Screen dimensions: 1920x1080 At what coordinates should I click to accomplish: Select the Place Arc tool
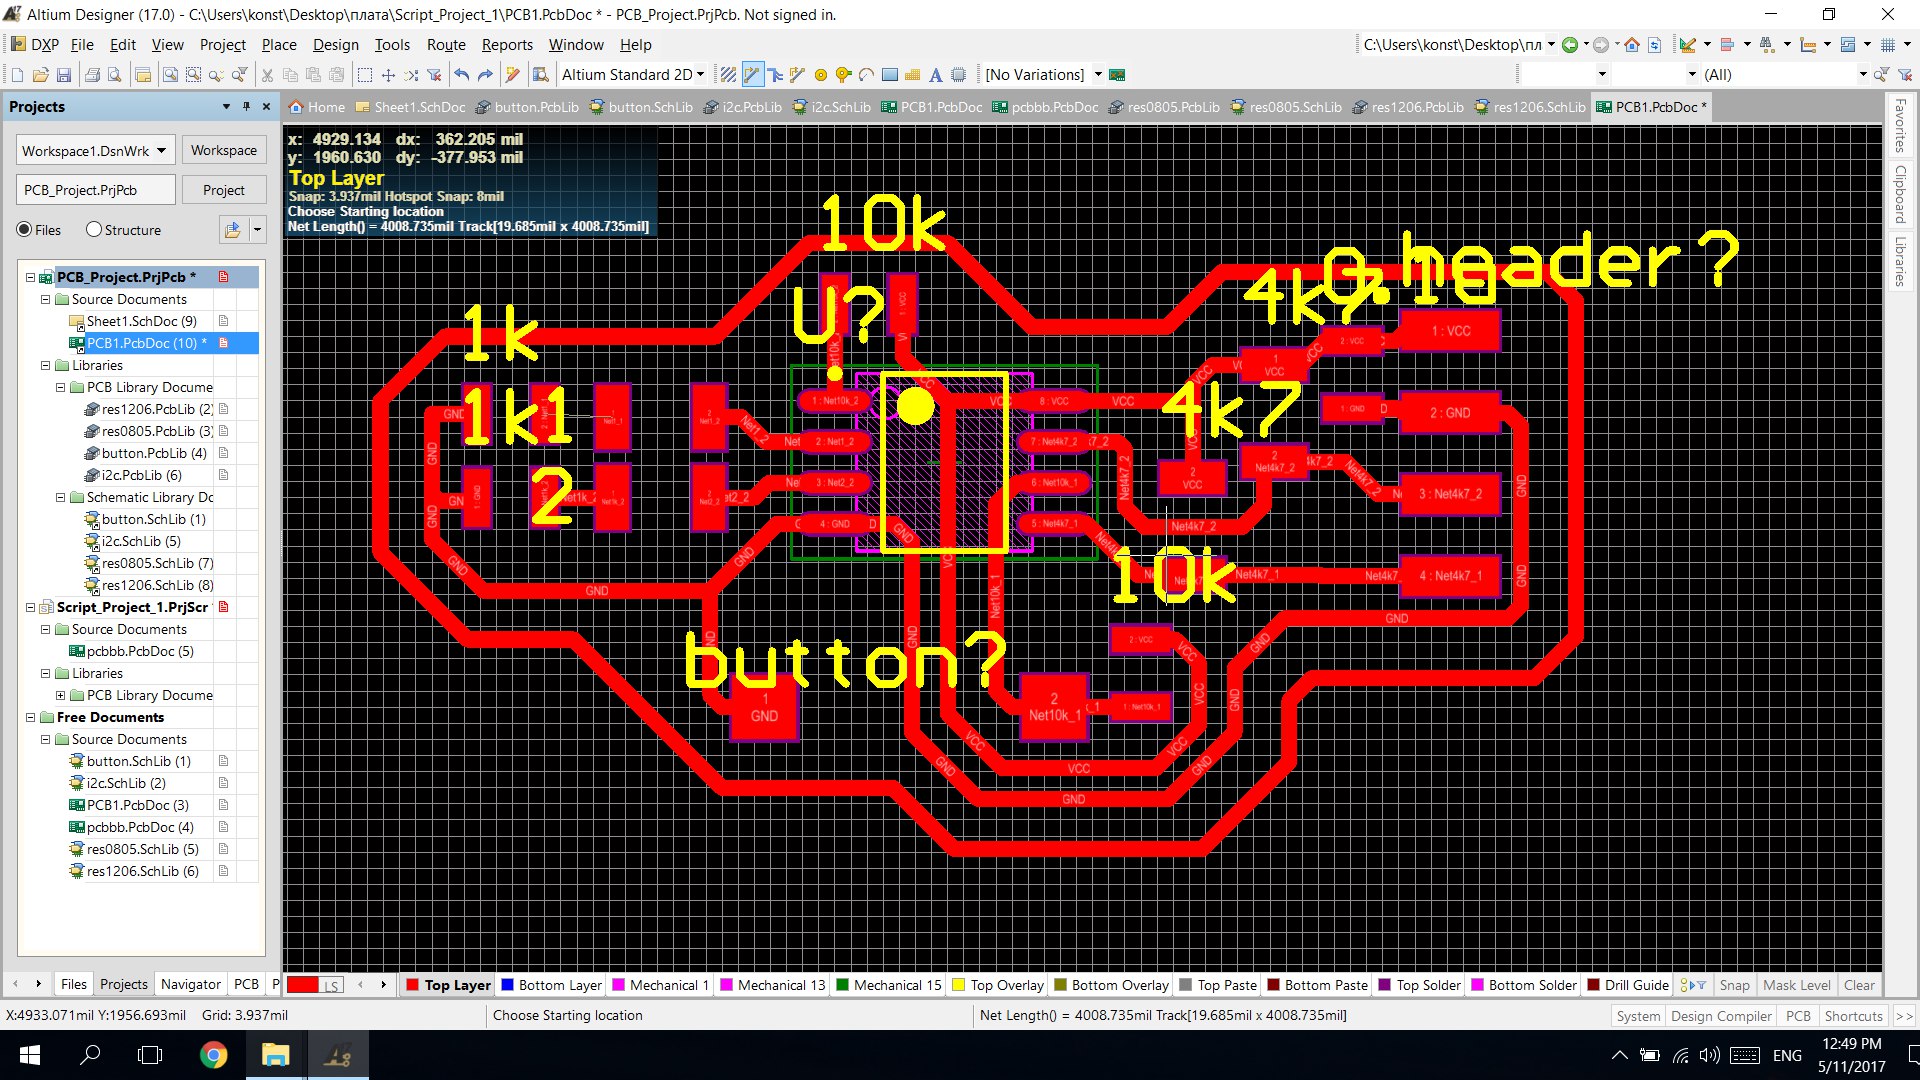click(x=866, y=75)
